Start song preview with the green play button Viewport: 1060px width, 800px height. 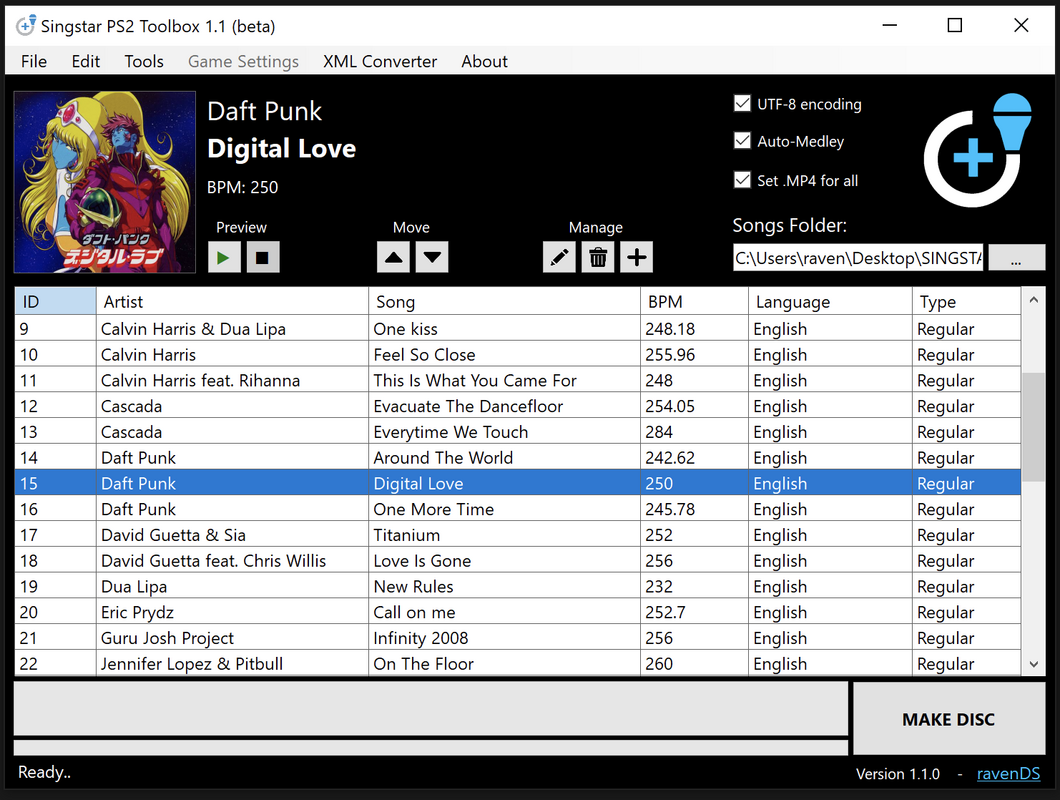(224, 258)
